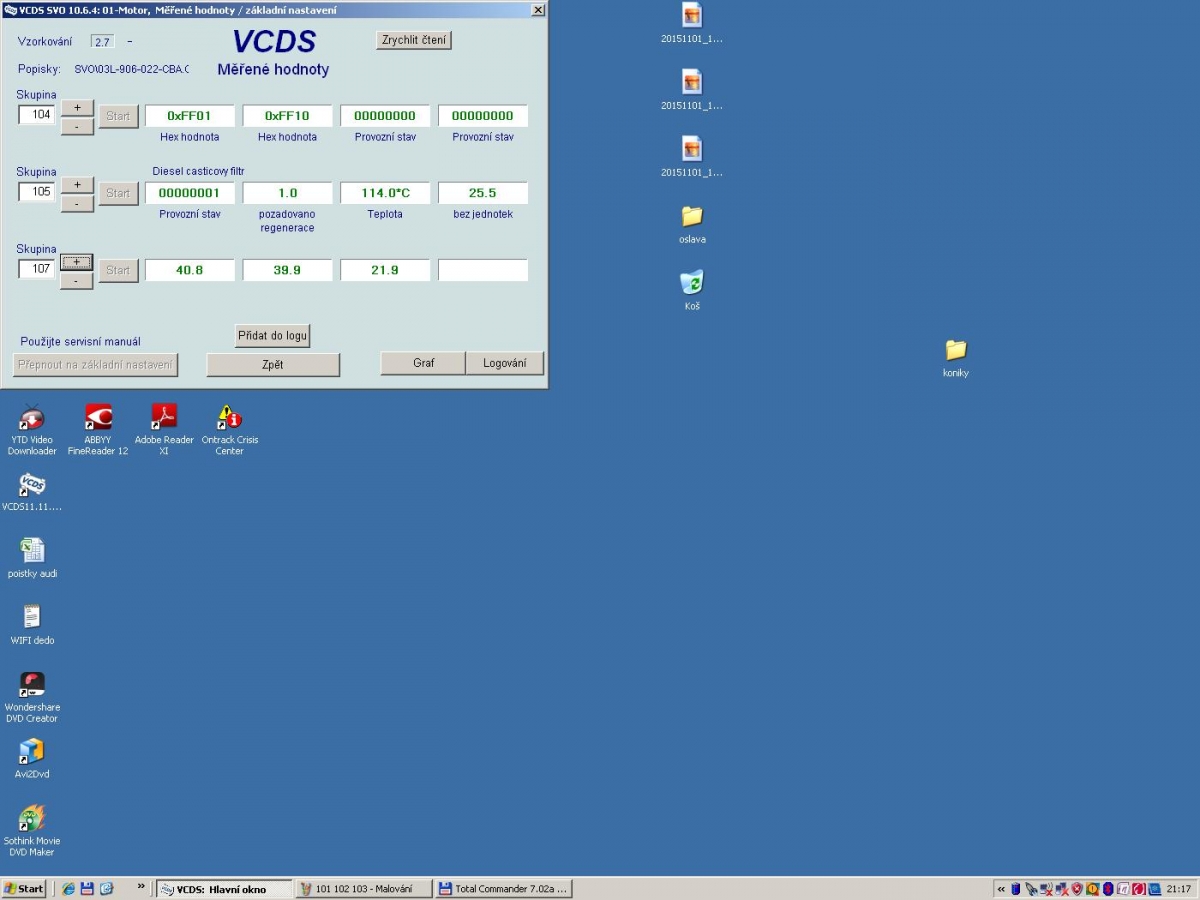
Task: Click the Diesel casticovy filtr label
Action: [199, 171]
